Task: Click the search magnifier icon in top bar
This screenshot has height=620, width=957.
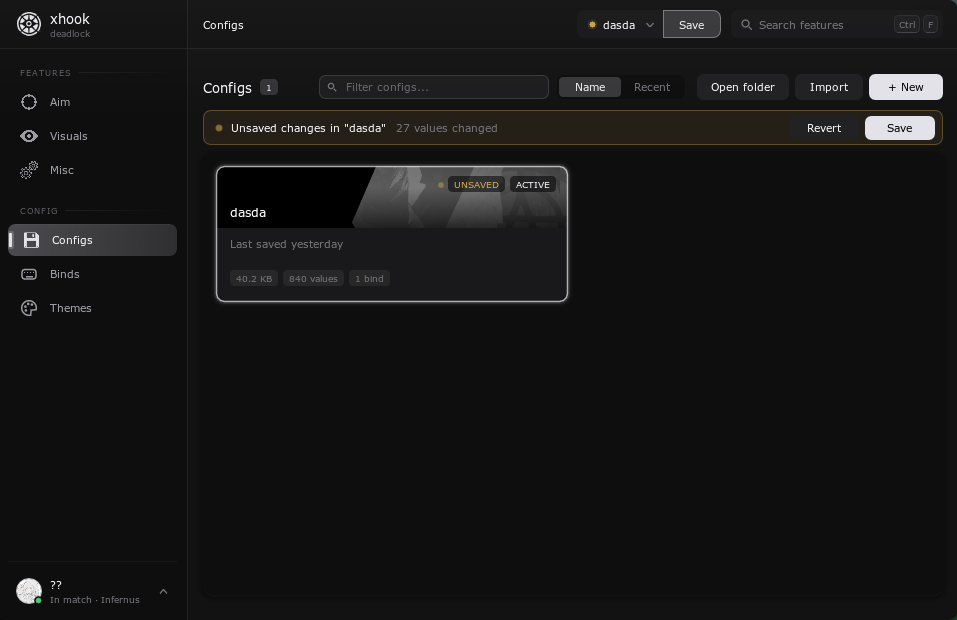Action: [746, 25]
